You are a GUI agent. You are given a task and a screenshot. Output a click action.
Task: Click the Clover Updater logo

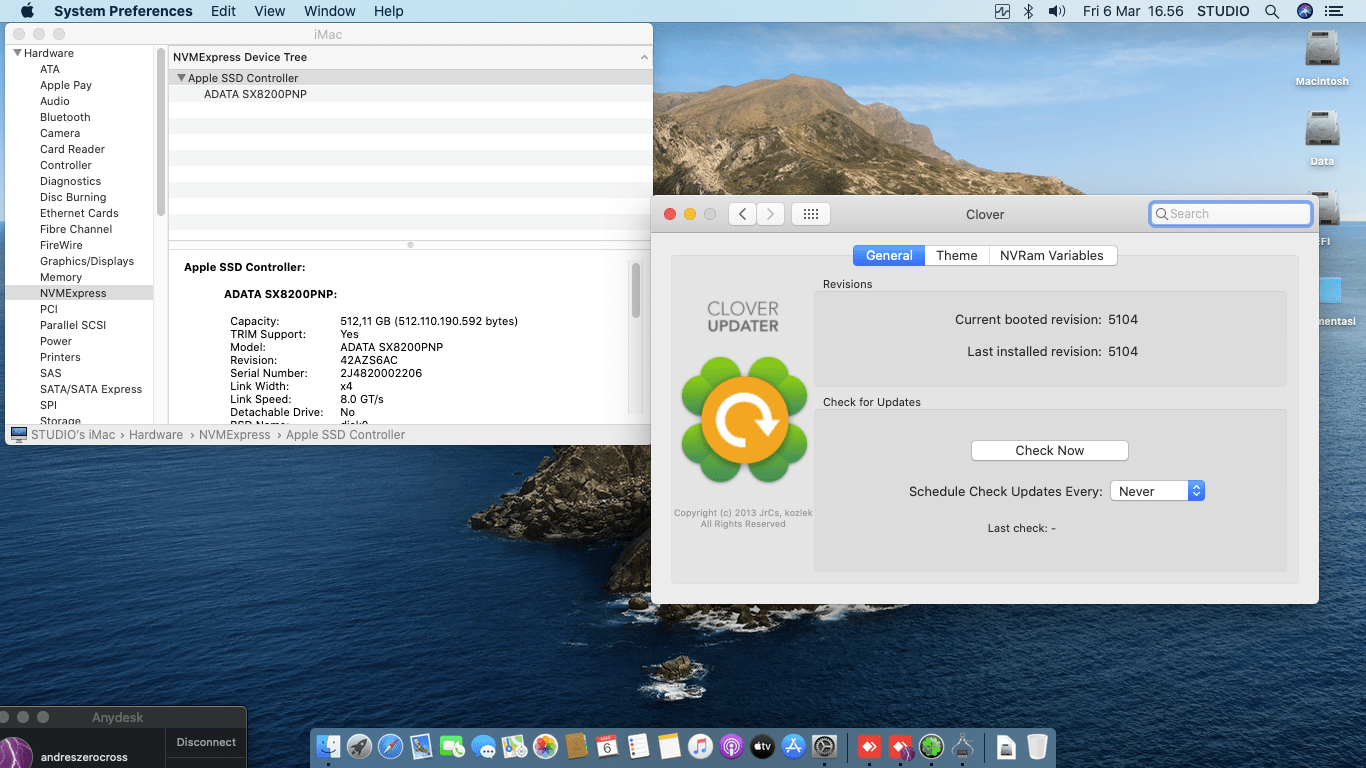(x=744, y=420)
